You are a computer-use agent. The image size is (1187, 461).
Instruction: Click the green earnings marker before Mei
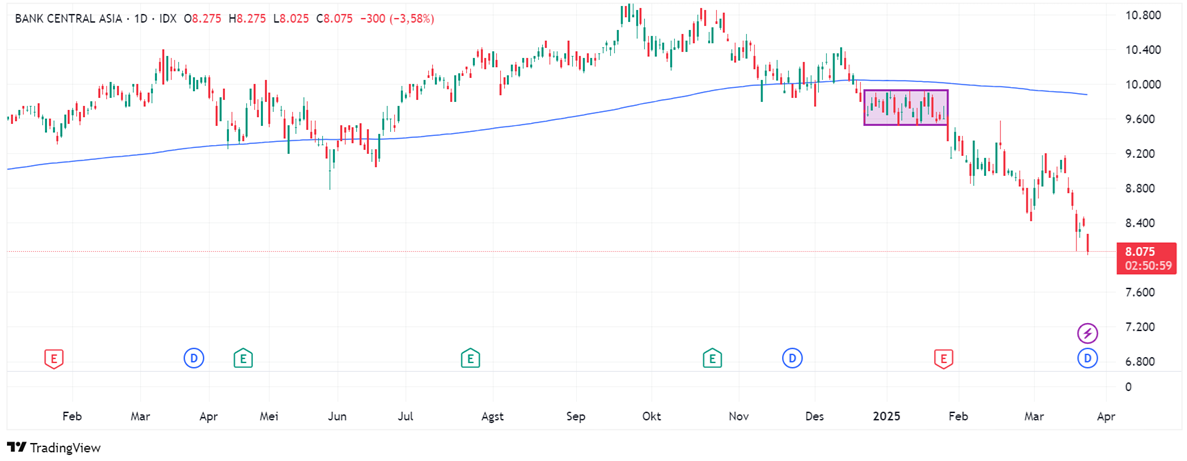pyautogui.click(x=242, y=358)
